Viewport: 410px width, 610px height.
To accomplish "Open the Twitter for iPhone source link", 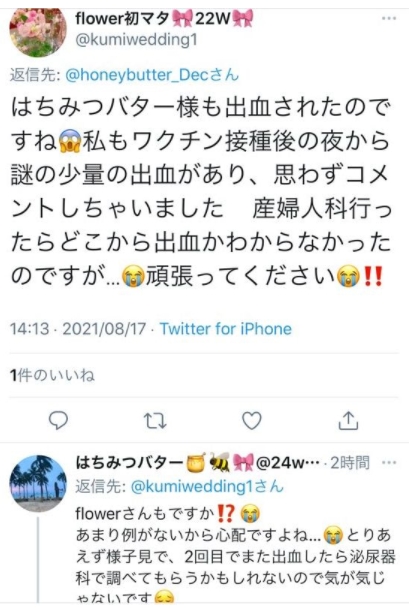I will click(226, 329).
